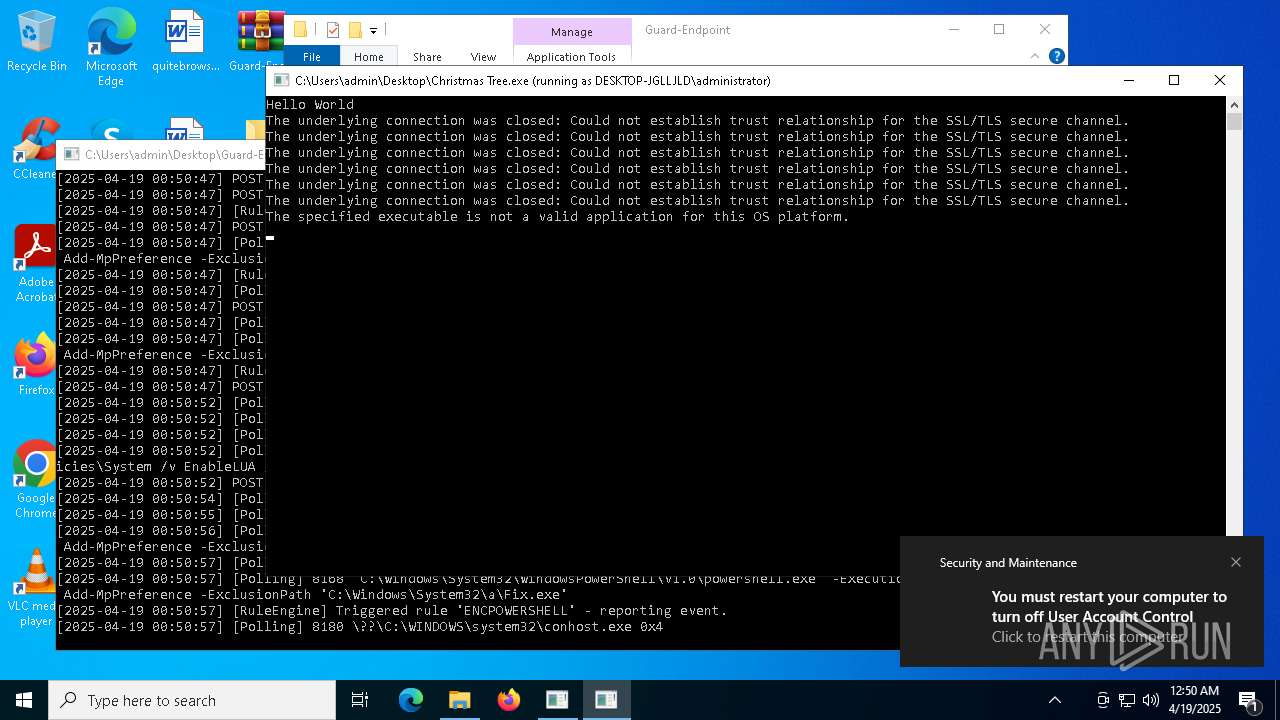Open the Windows Start menu

click(x=24, y=700)
